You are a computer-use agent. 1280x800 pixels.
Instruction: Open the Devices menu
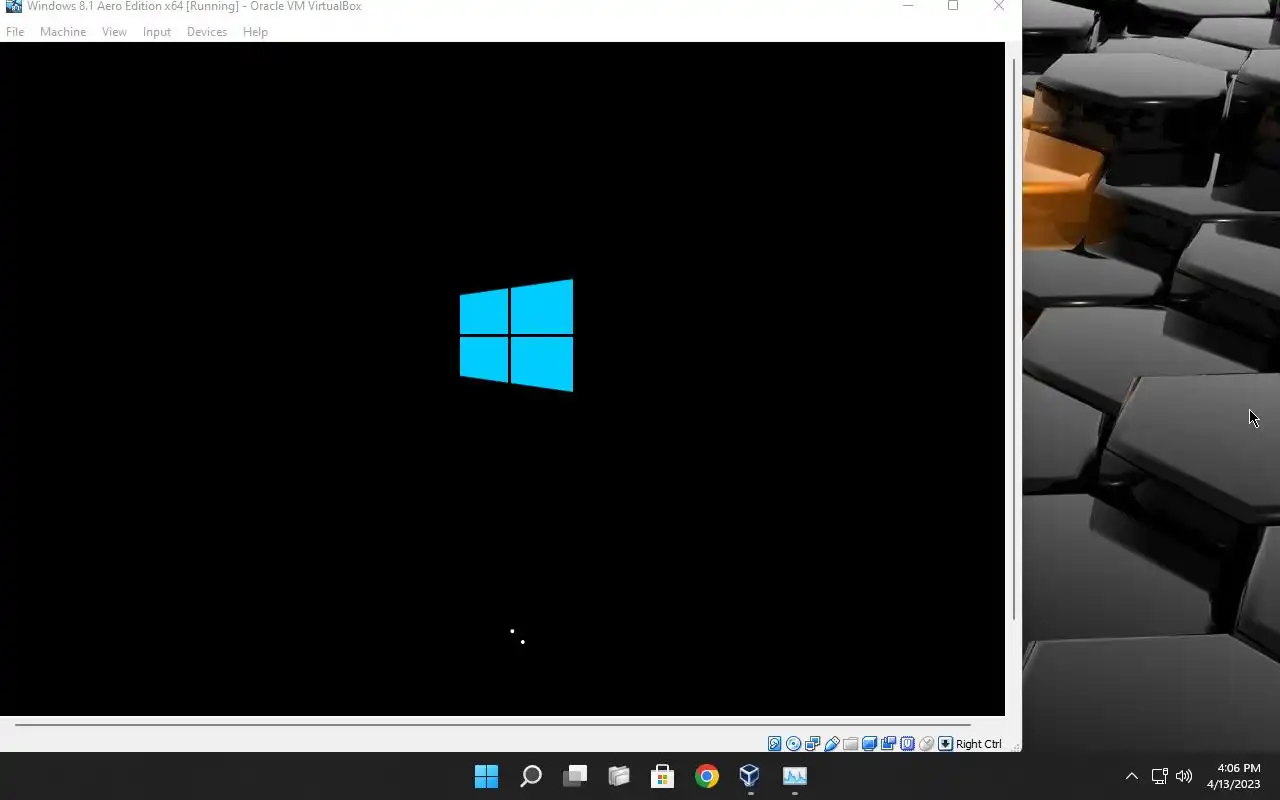pos(207,32)
